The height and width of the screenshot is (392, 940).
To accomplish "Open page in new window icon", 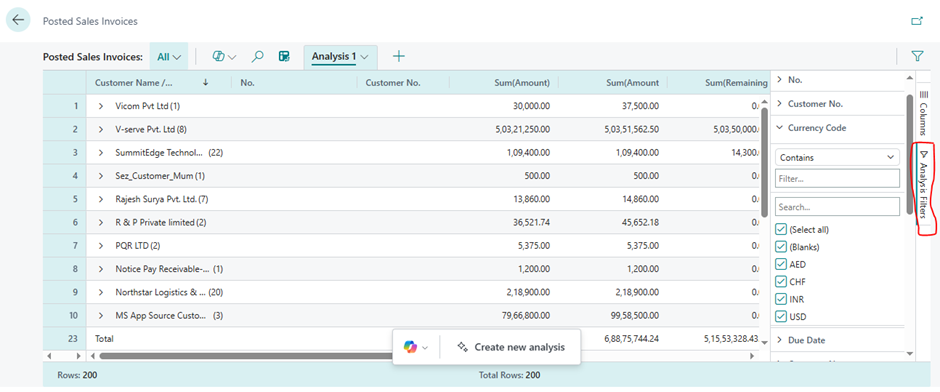I will point(917,21).
